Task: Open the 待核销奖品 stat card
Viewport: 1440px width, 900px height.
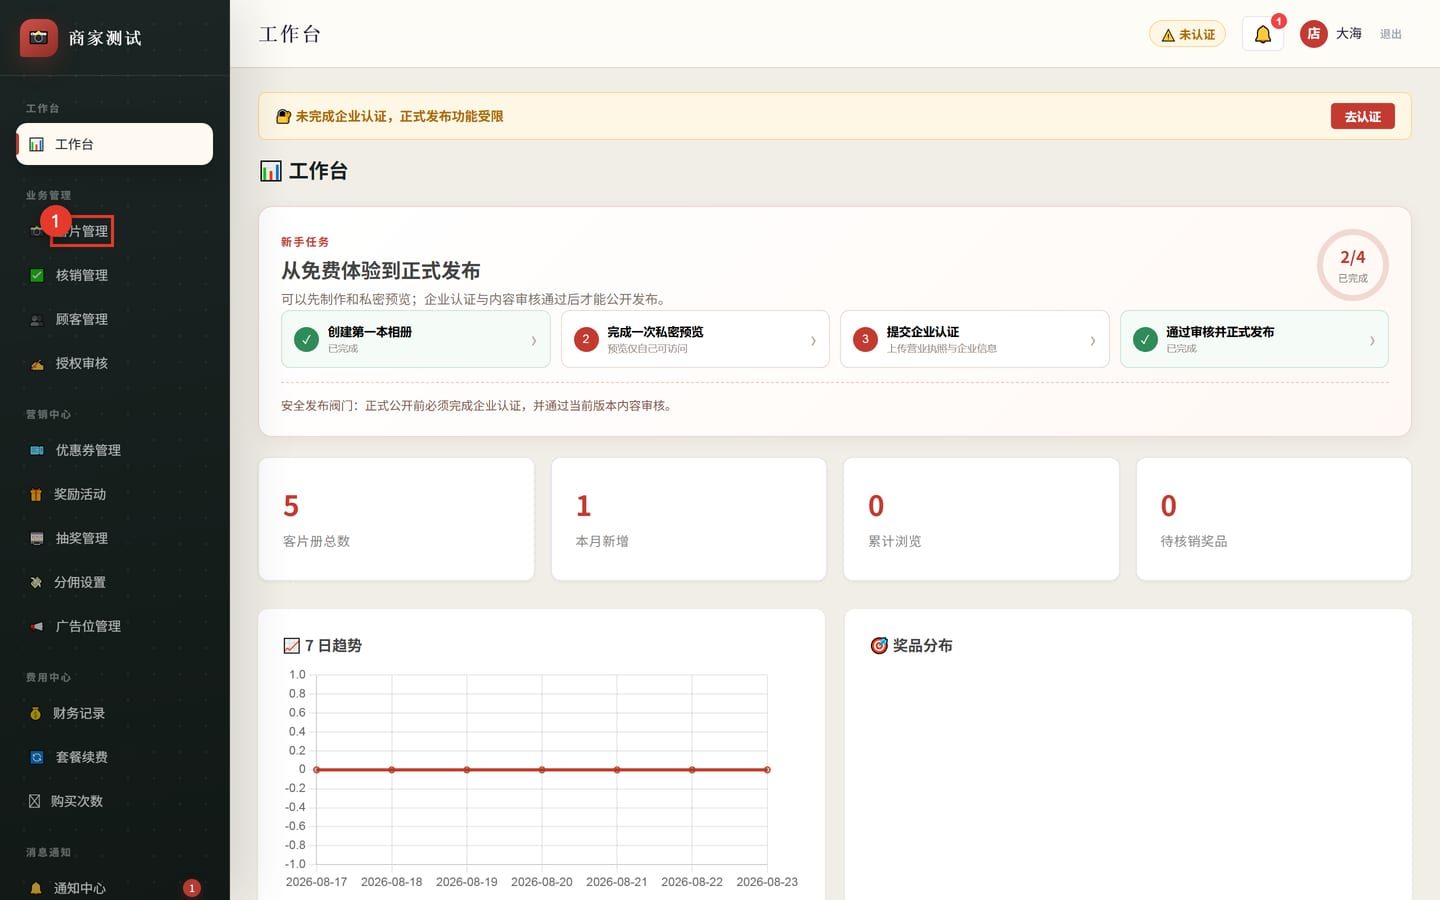Action: pyautogui.click(x=1274, y=519)
